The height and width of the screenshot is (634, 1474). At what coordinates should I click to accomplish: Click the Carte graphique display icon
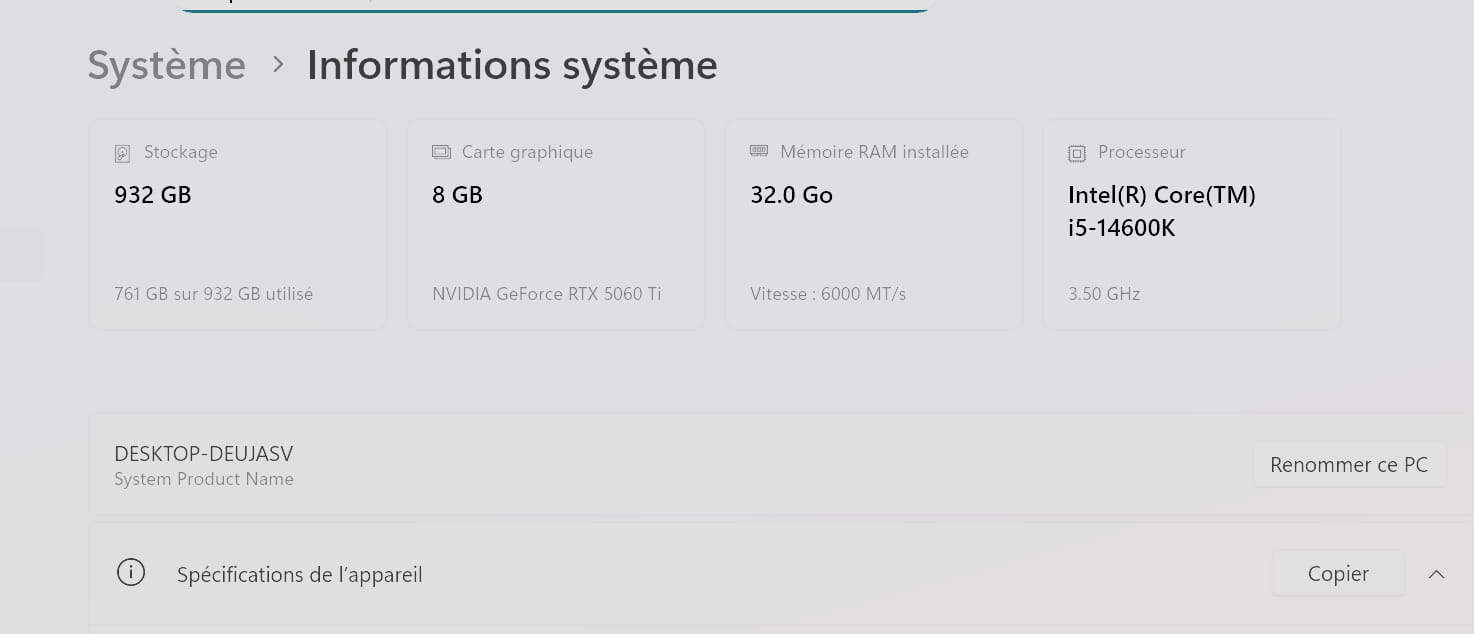click(441, 152)
